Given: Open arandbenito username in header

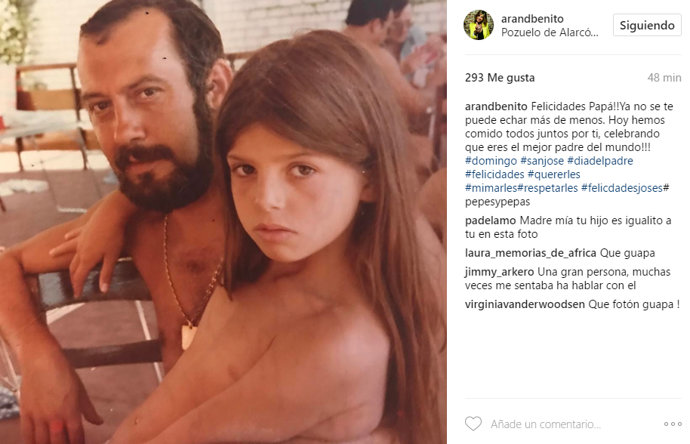Looking at the screenshot, I should 532,18.
